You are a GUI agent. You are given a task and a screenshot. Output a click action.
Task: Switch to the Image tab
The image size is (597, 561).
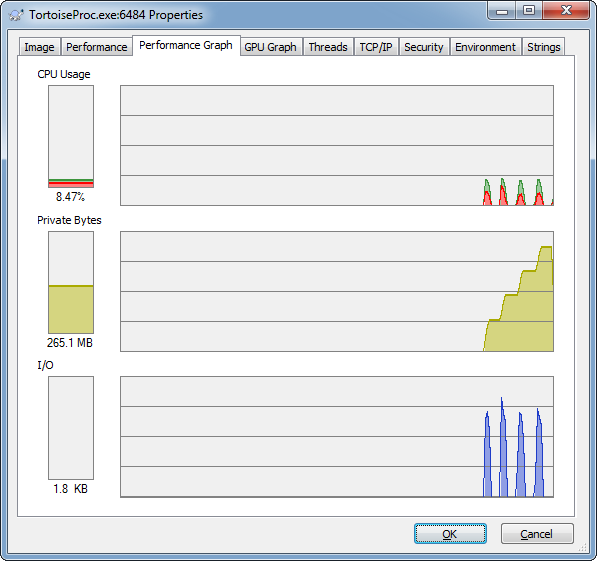coord(39,47)
